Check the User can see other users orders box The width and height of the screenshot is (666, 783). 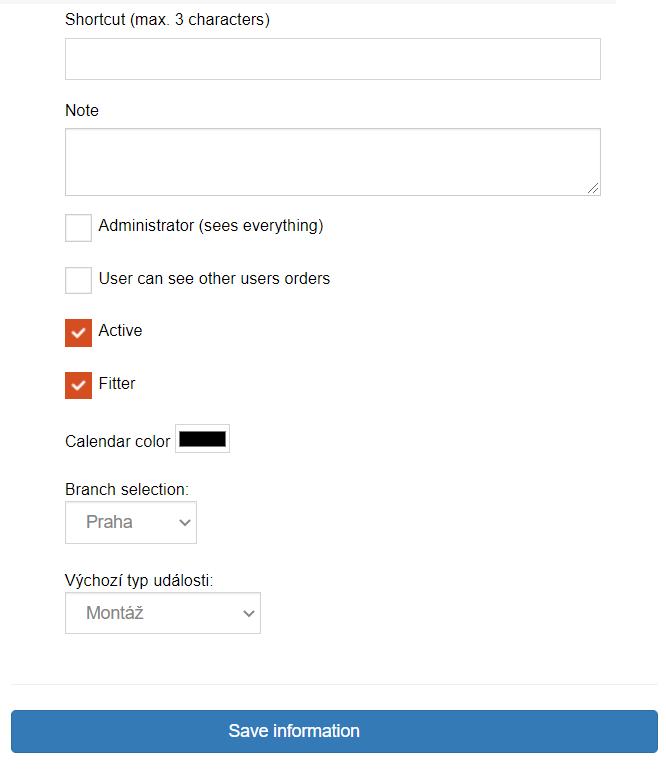click(x=78, y=280)
